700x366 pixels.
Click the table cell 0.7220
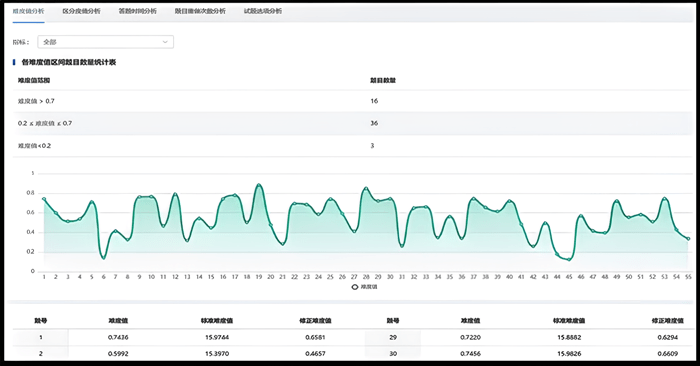470,337
